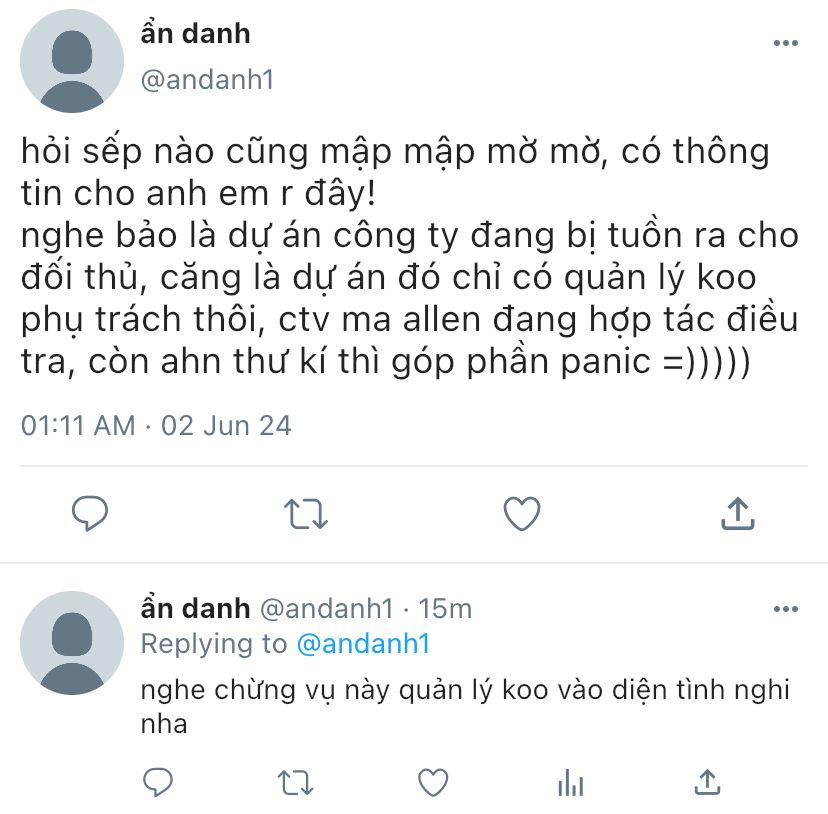Open ẩn danh's profile from main tweet name
The image size is (828, 814).
195,33
